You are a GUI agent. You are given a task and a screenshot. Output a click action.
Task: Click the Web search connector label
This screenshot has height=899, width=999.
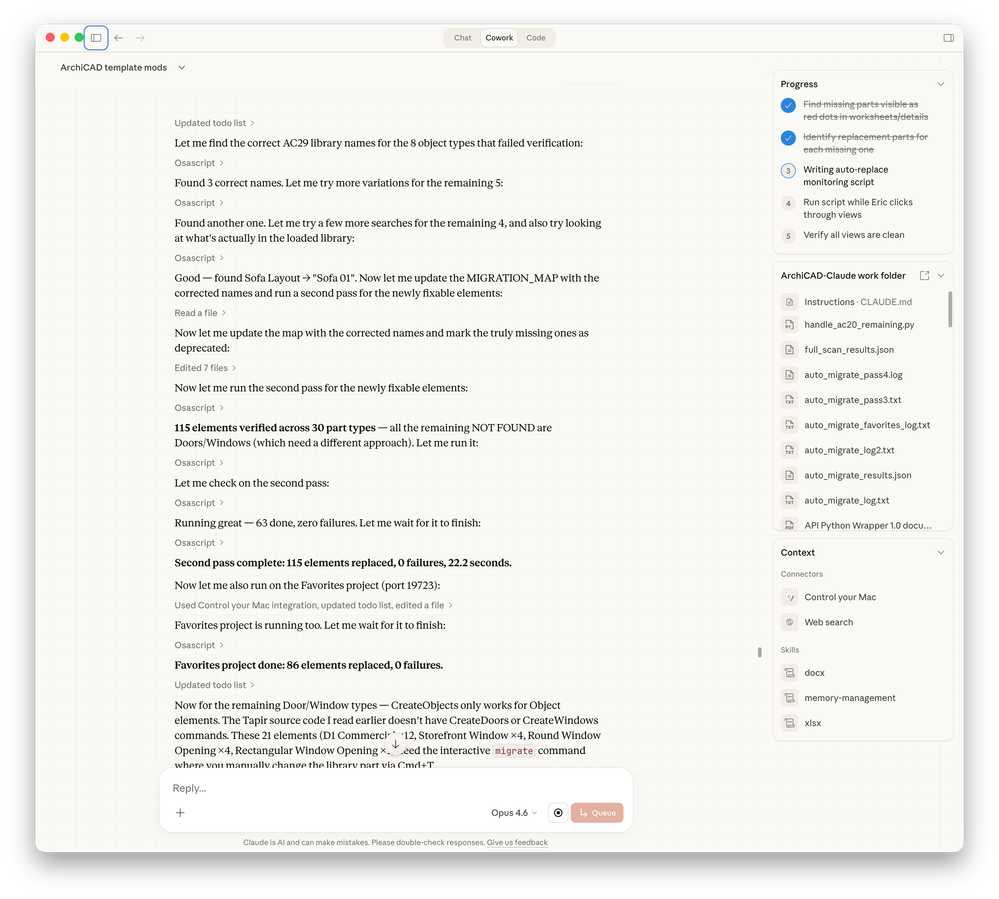click(x=828, y=622)
